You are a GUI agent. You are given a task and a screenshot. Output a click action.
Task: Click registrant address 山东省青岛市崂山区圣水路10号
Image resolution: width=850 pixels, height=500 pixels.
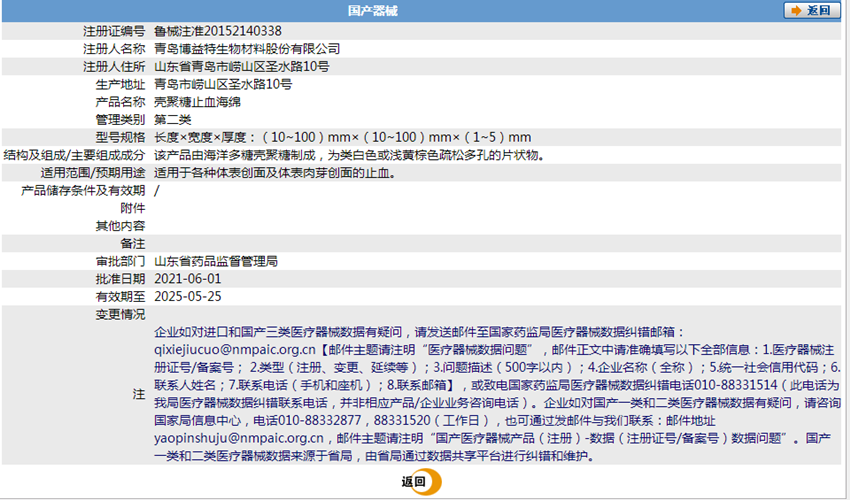242,67
